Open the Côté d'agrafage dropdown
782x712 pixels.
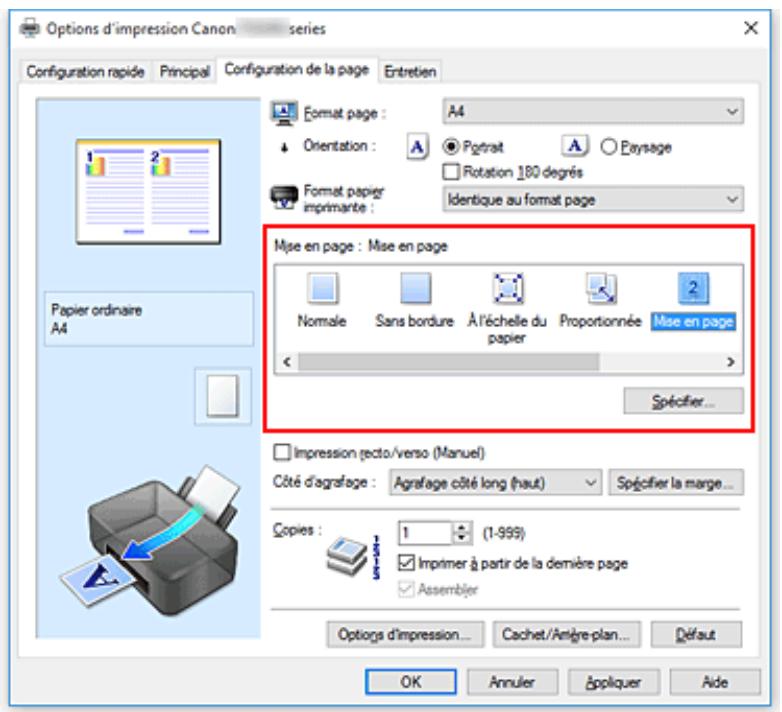click(495, 483)
